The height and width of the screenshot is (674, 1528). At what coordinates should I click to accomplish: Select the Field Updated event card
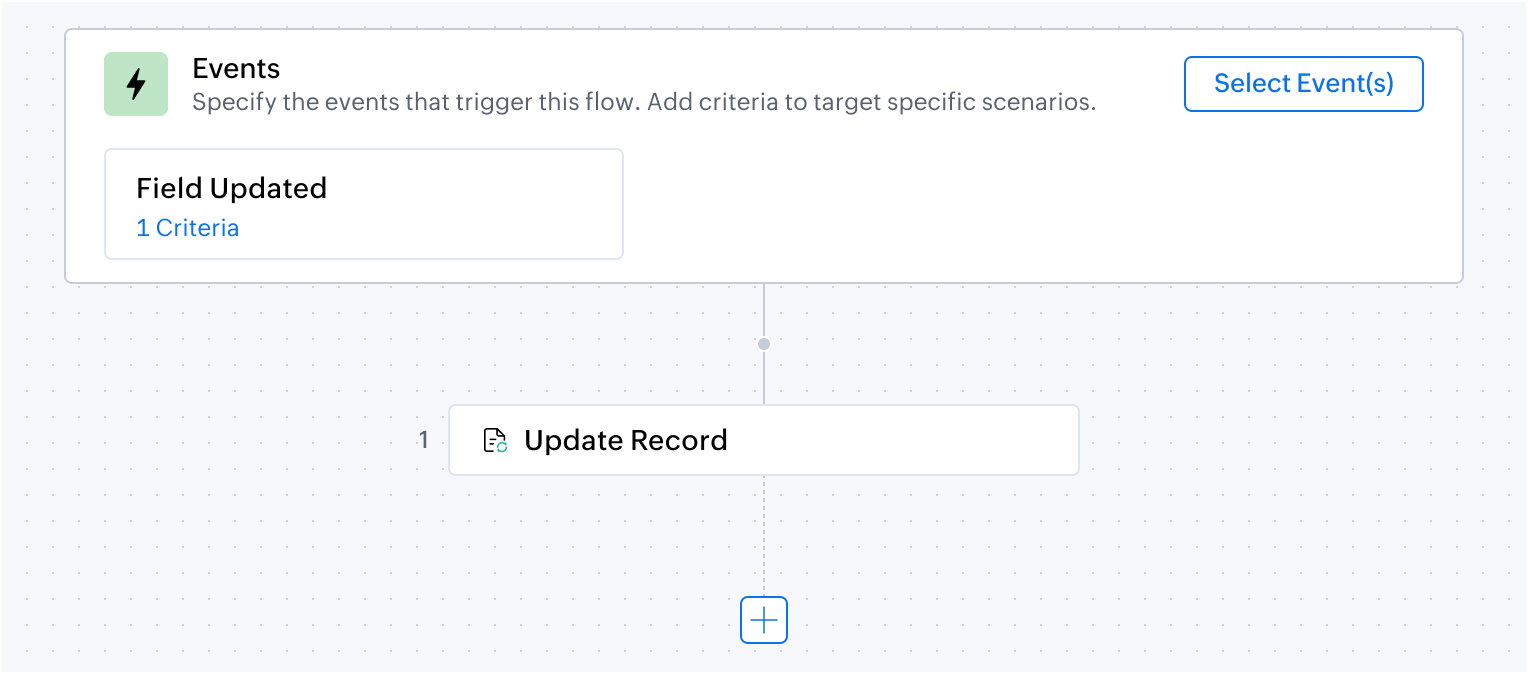click(364, 204)
